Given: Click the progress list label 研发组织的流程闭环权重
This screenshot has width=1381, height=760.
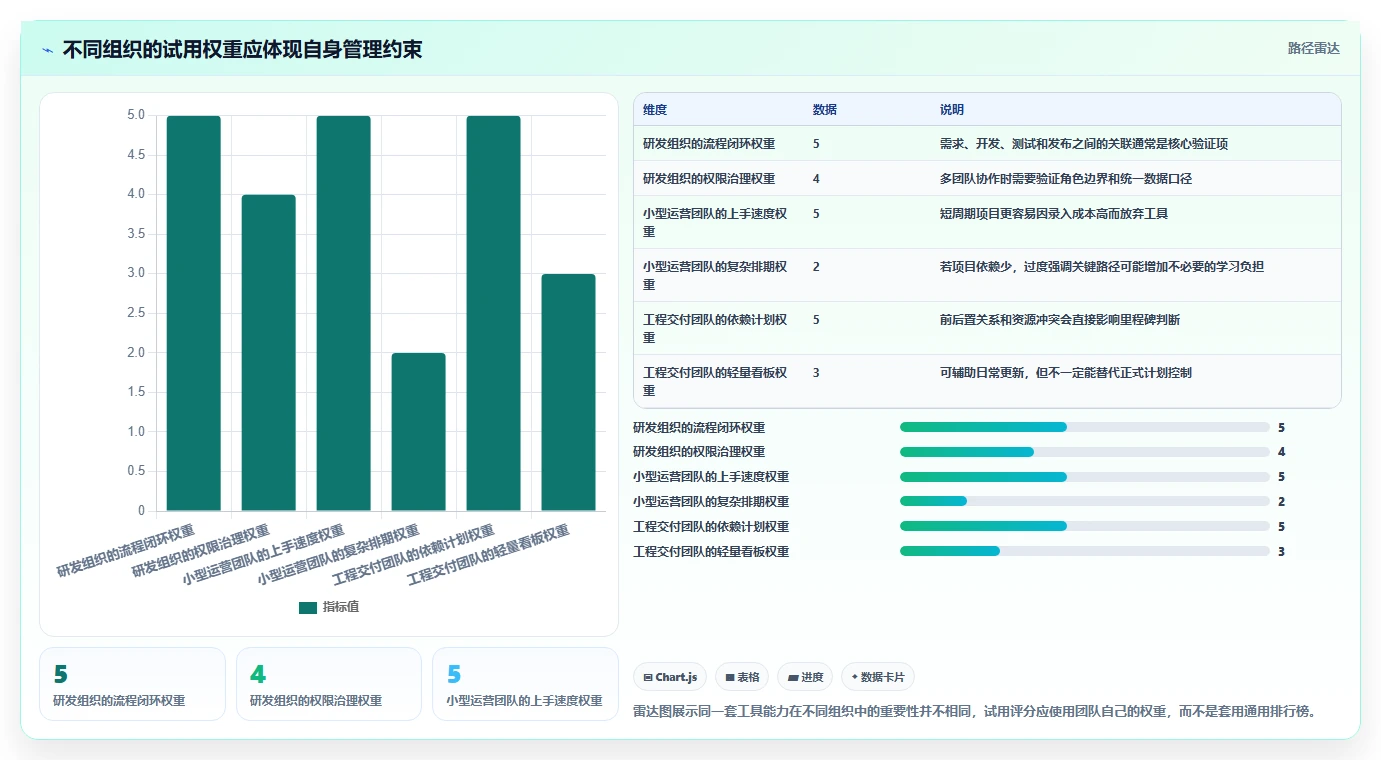Looking at the screenshot, I should point(699,427).
